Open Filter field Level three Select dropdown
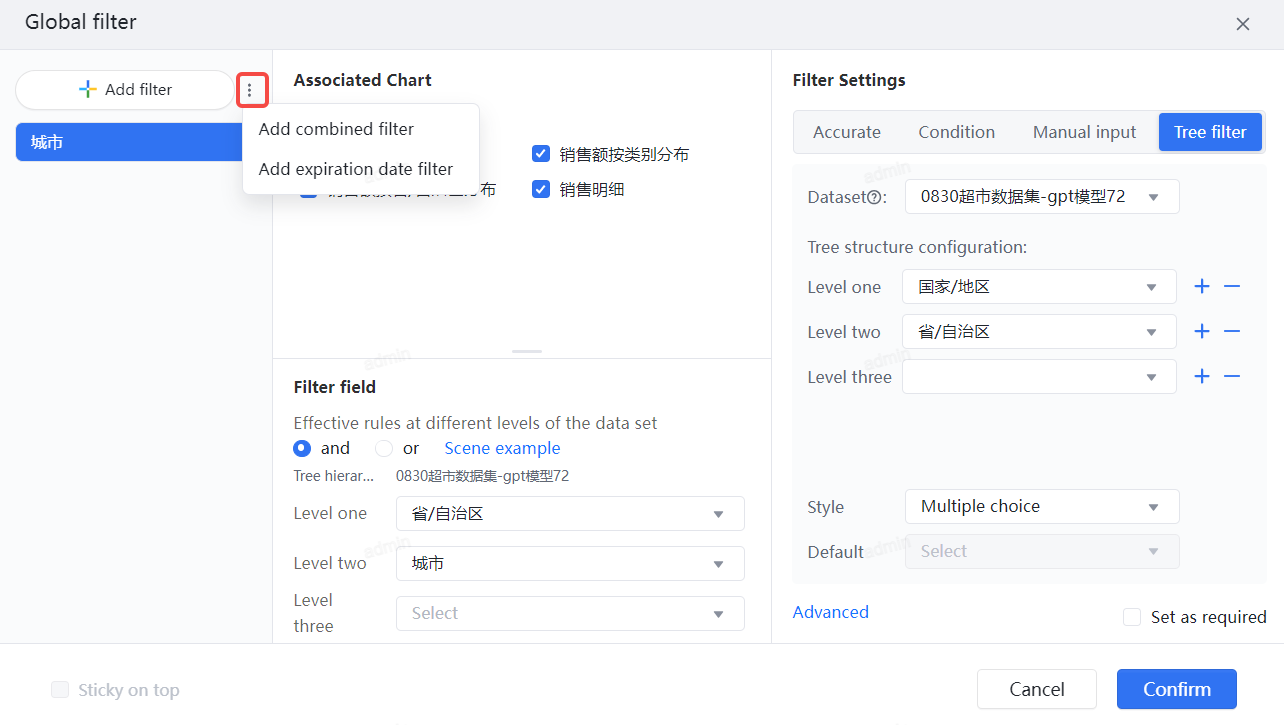Viewport: 1284px width, 725px height. point(570,614)
